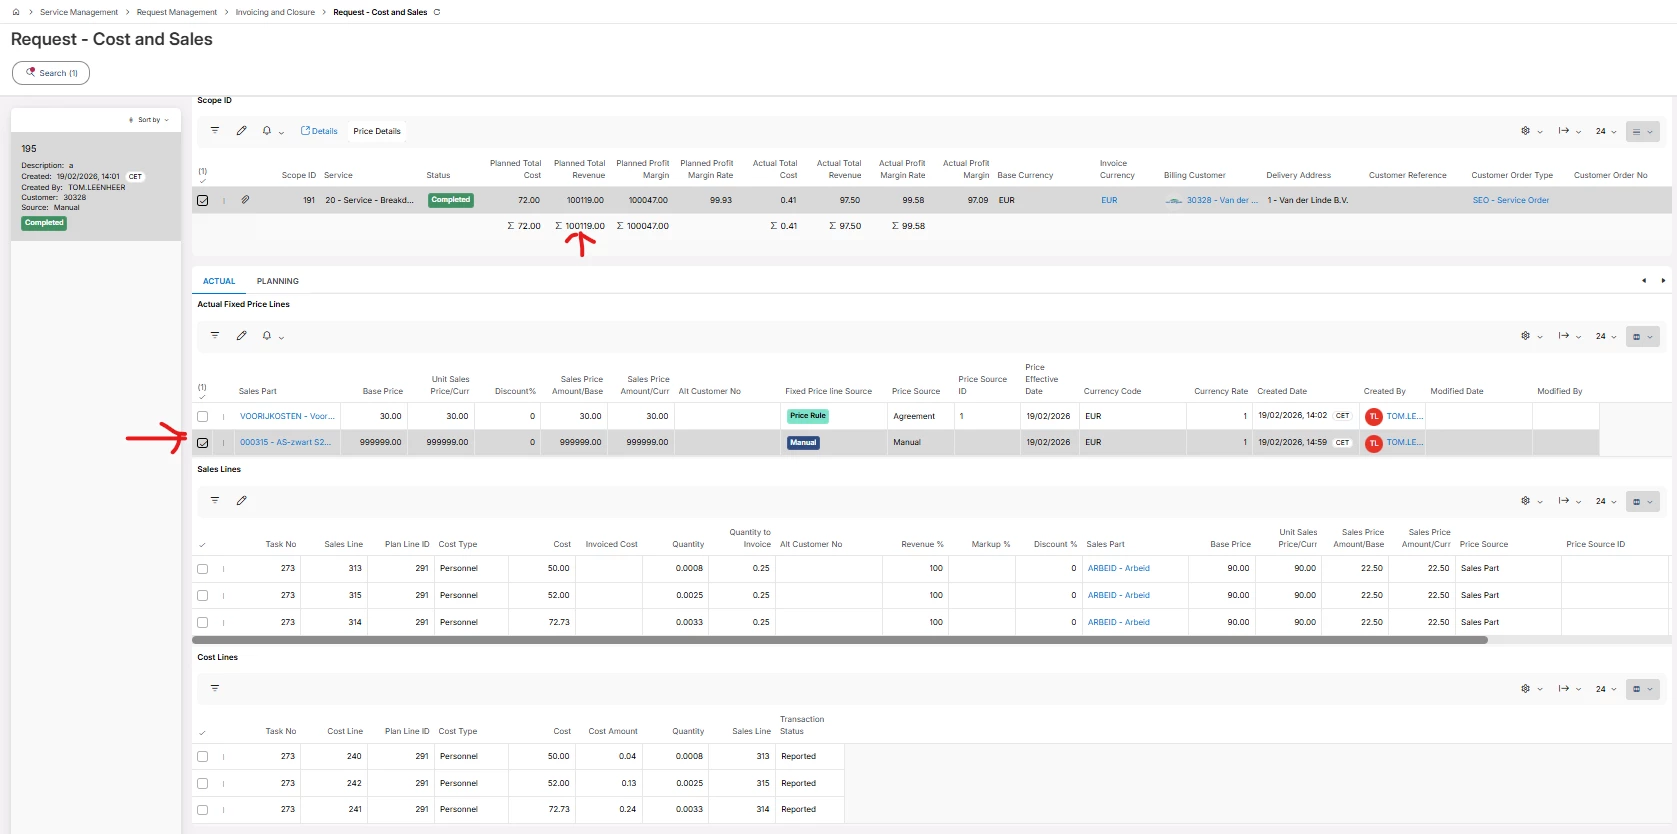Open ARBEID - Arbeid link on sales line 313
1677x834 pixels.
[1119, 568]
